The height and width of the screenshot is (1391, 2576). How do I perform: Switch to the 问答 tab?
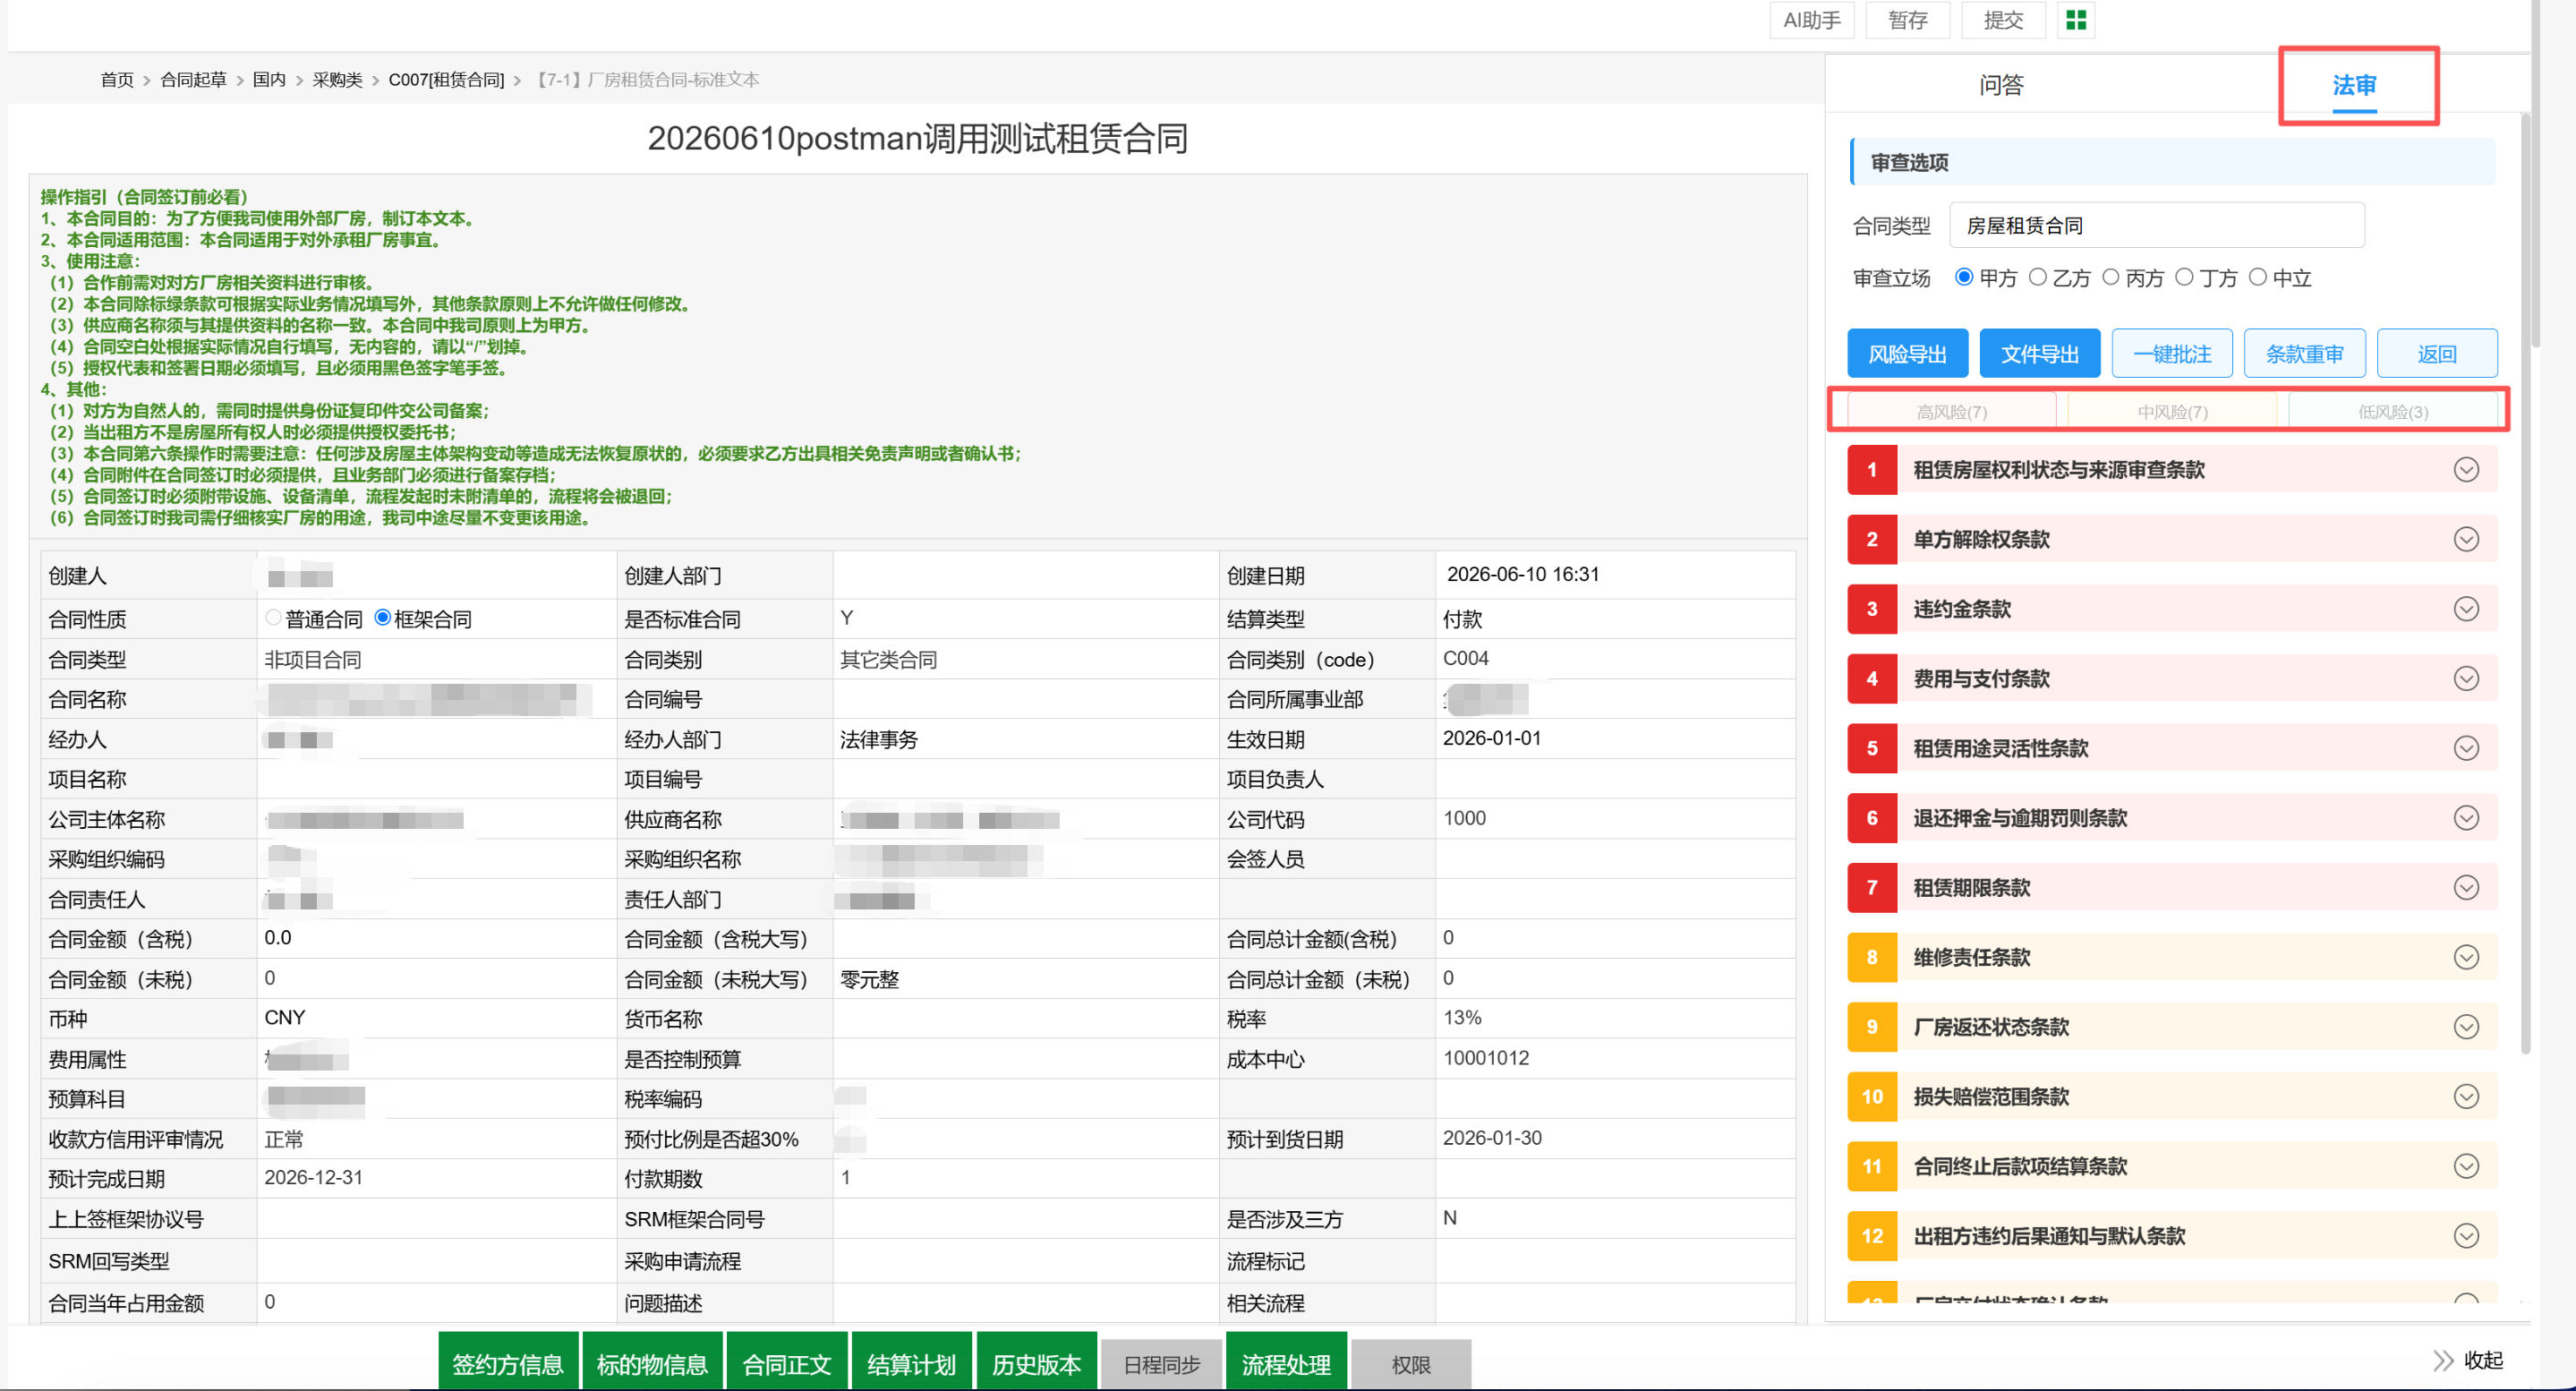pyautogui.click(x=2001, y=85)
